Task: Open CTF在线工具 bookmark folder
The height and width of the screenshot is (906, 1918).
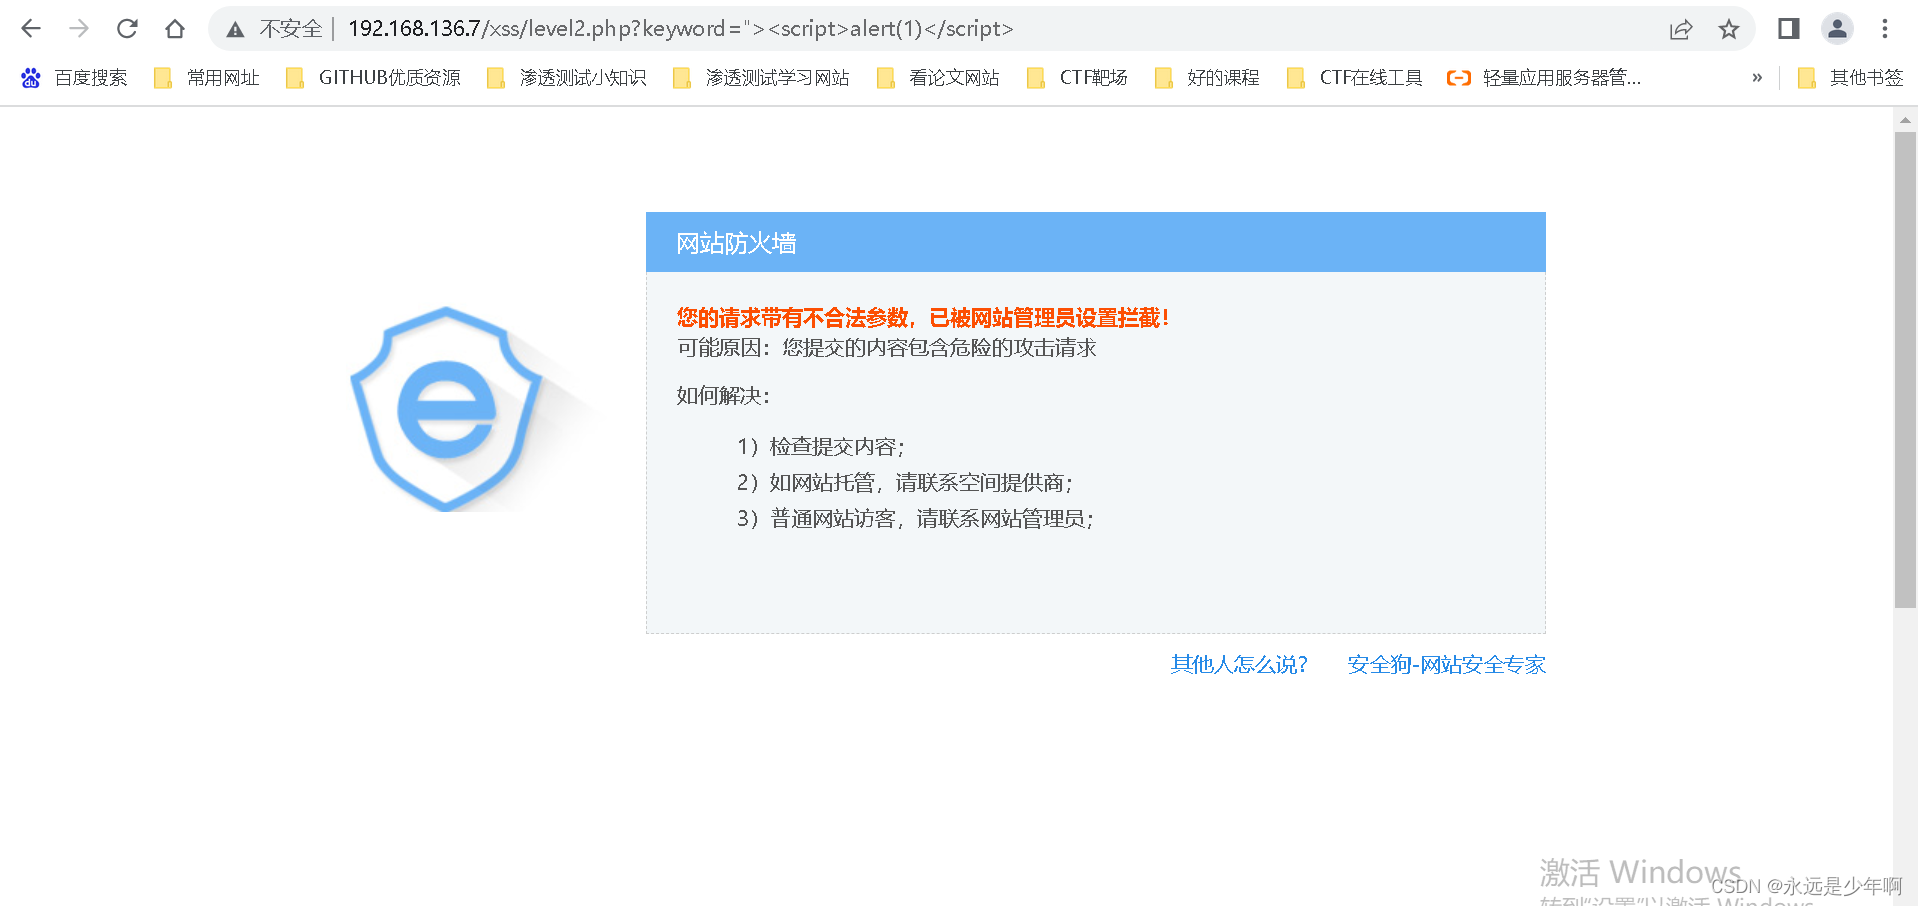Action: (x=1355, y=78)
